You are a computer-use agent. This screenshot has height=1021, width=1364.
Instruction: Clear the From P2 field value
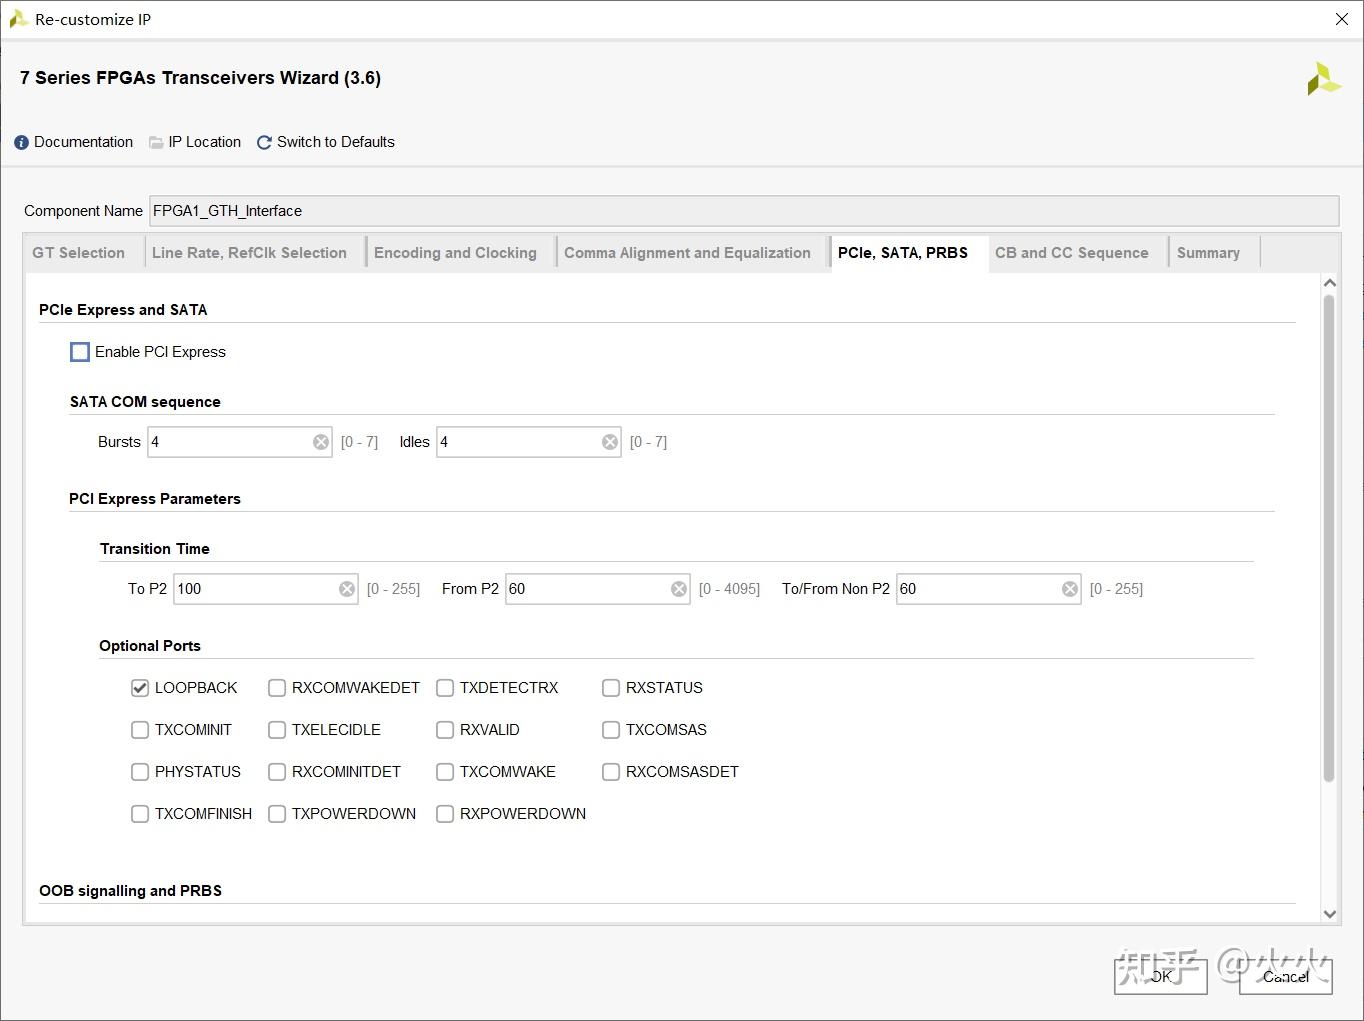coord(679,589)
